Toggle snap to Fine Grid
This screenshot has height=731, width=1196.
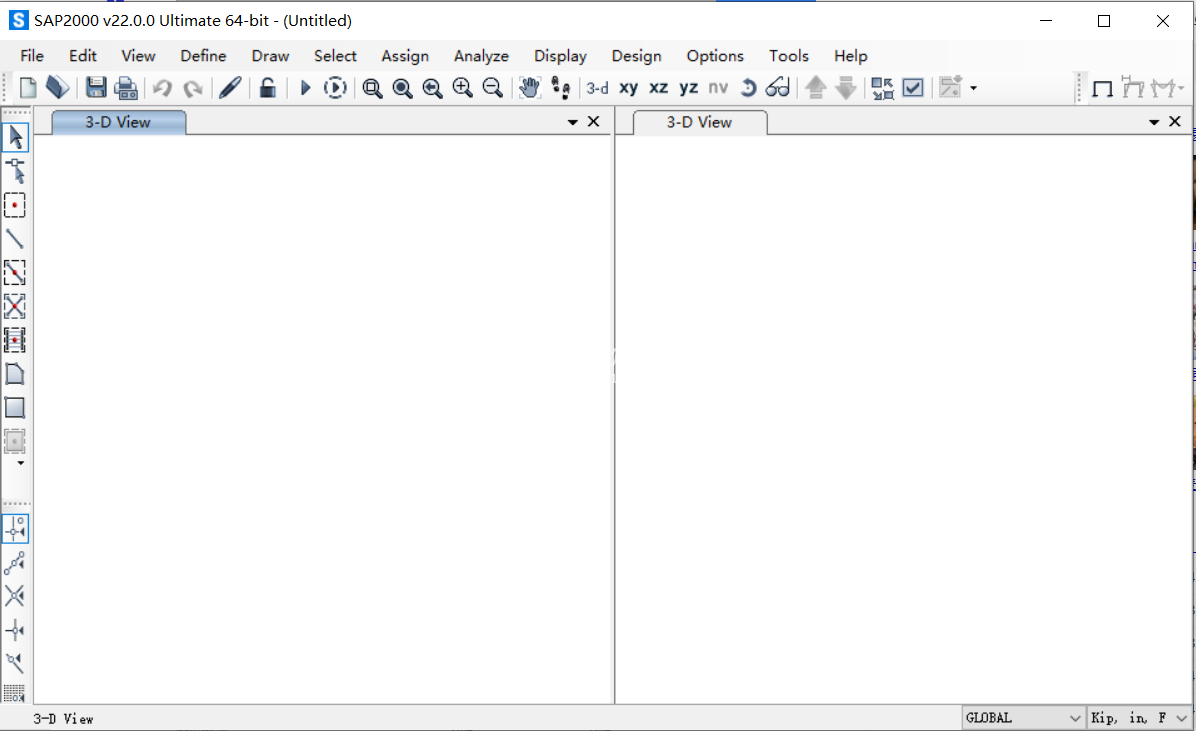14,694
